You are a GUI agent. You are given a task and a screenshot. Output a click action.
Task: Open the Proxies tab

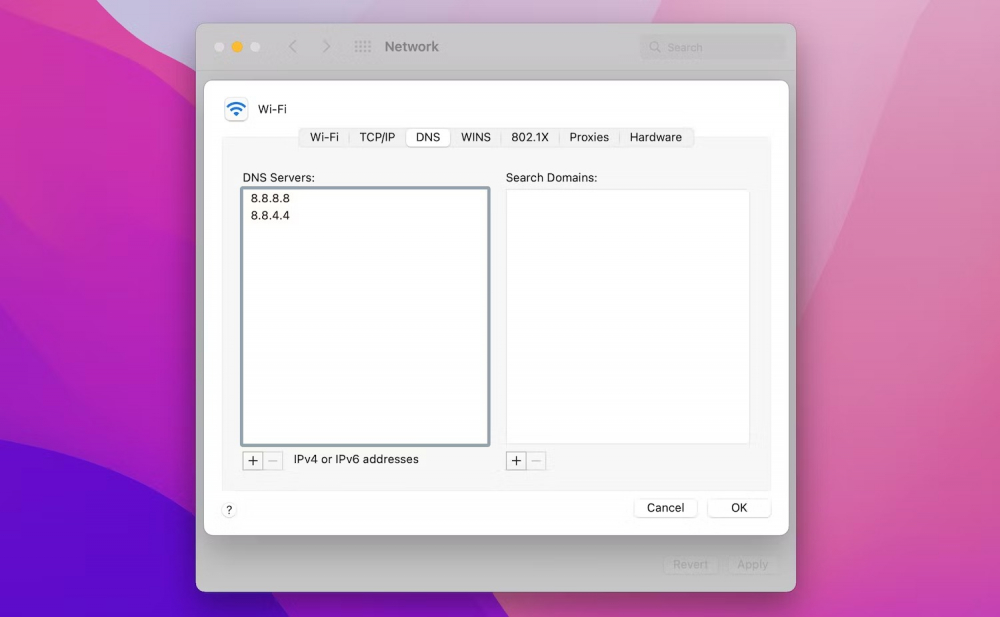[x=589, y=137]
